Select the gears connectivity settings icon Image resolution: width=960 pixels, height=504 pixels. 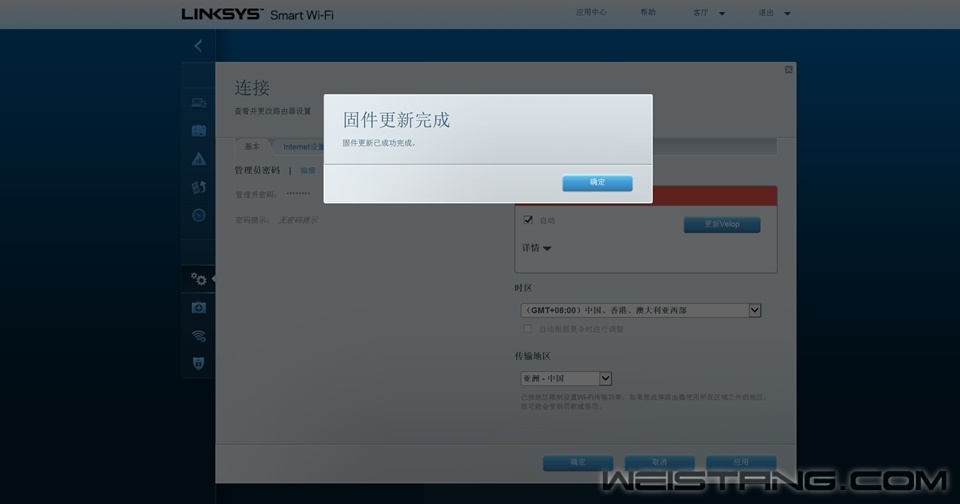198,279
